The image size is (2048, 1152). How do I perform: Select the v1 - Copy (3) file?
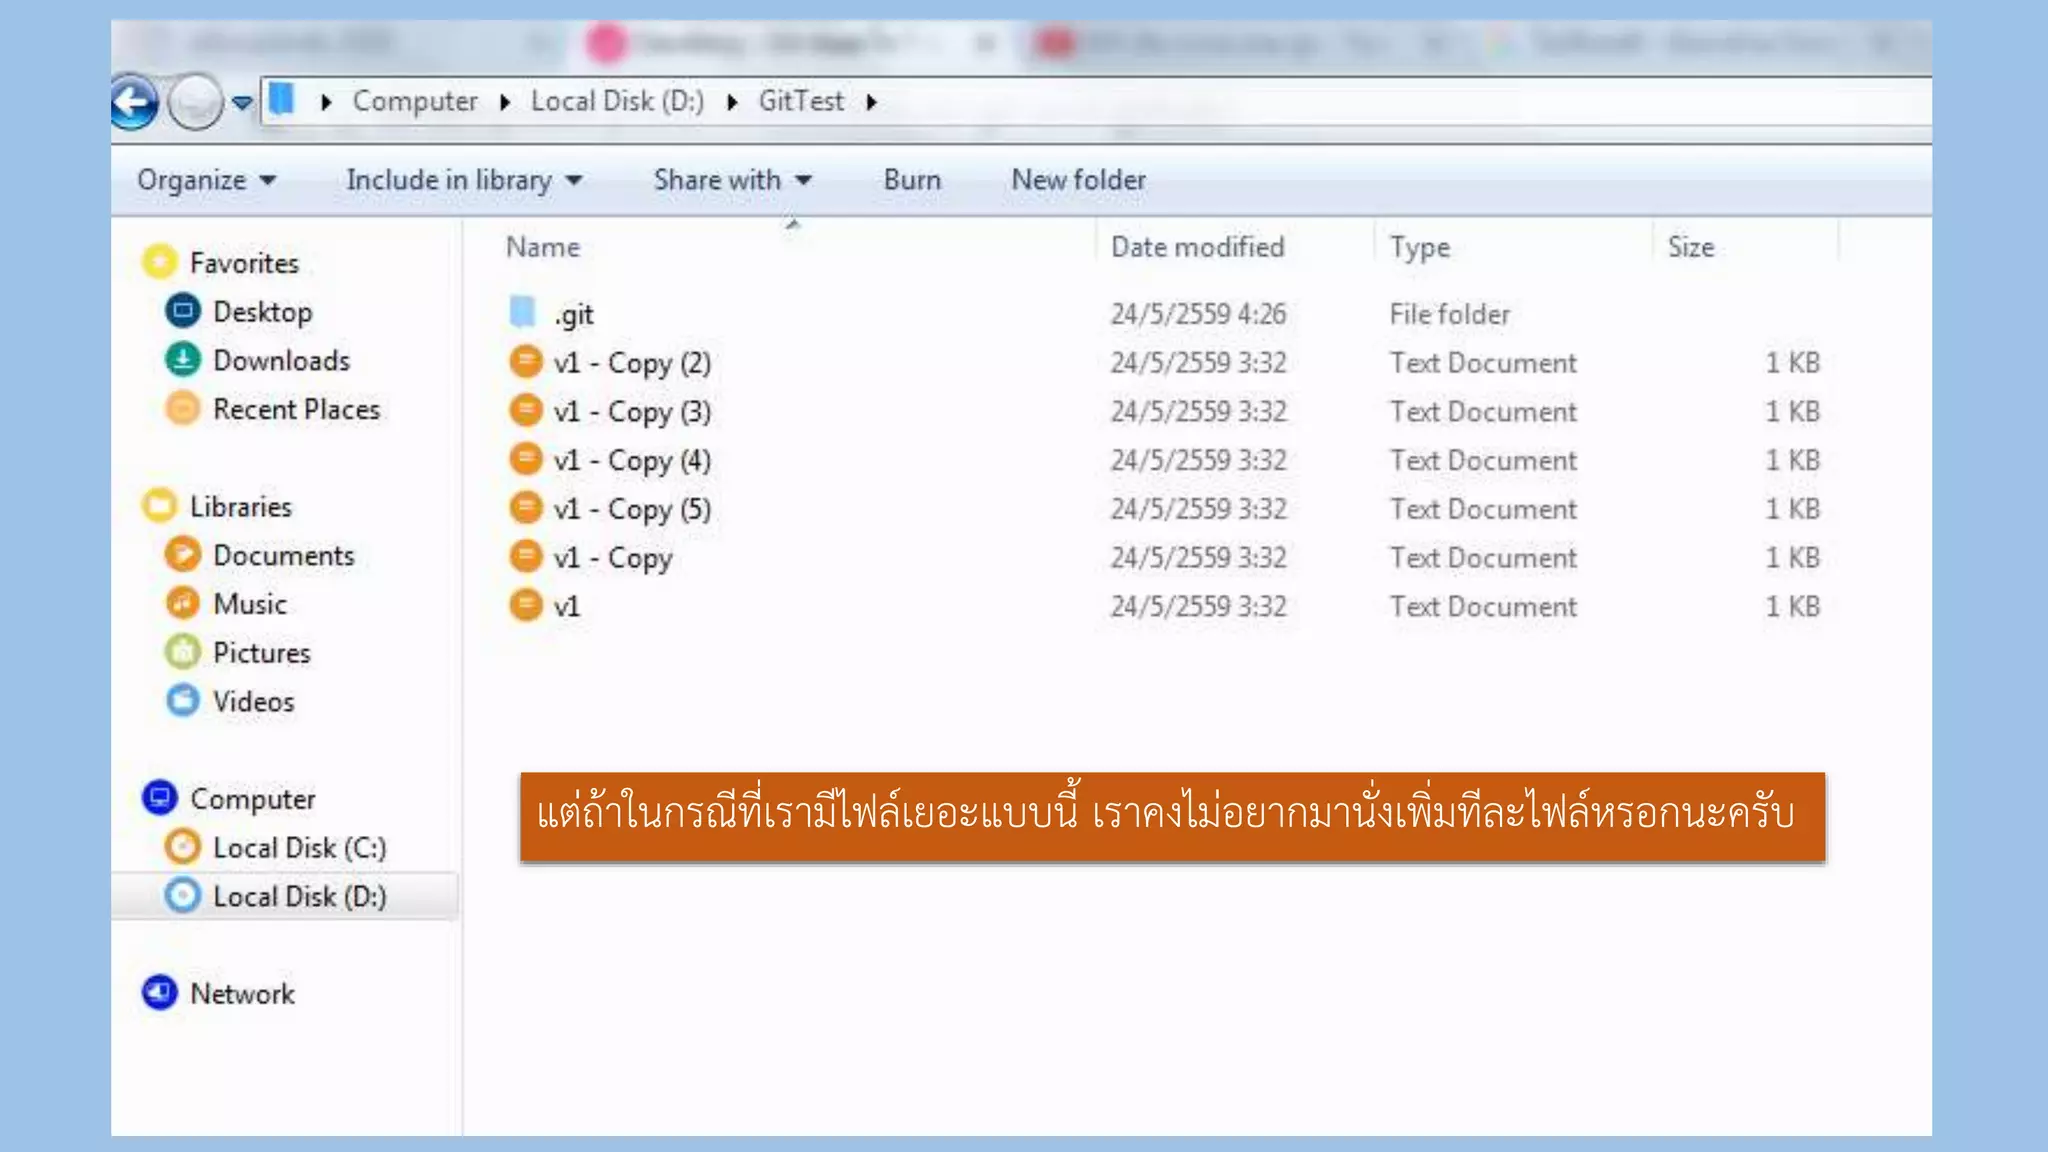(x=632, y=411)
